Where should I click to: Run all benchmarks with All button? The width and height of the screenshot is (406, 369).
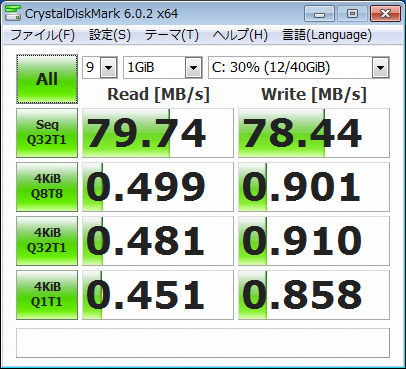[47, 79]
